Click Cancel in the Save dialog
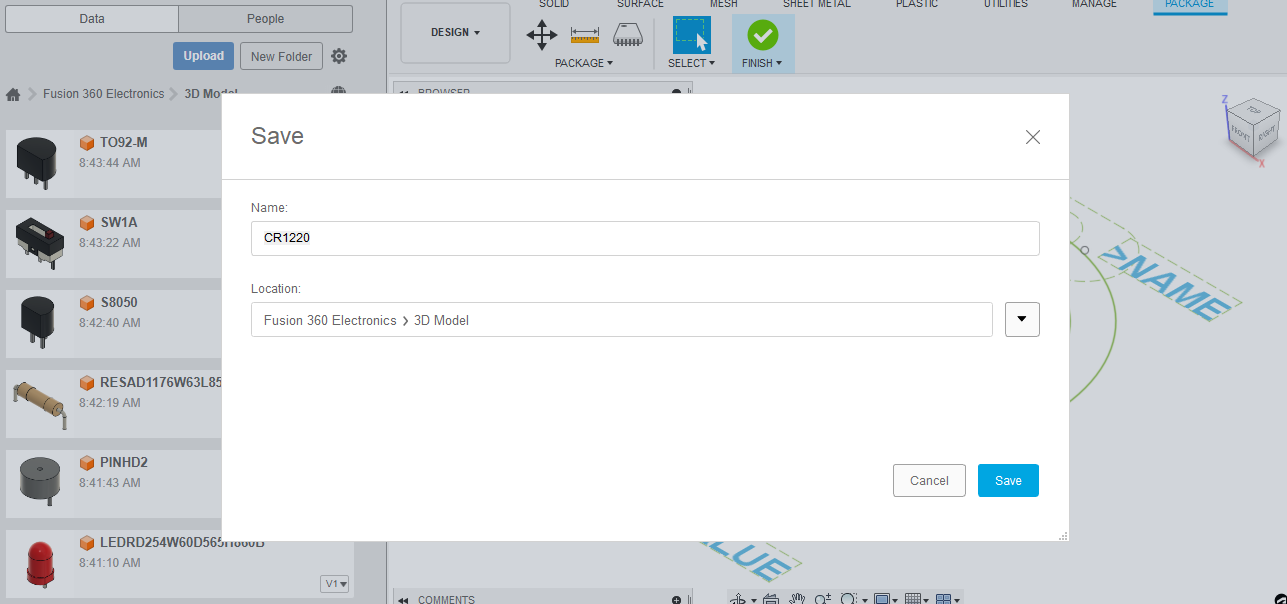This screenshot has height=604, width=1287. pyautogui.click(x=929, y=481)
